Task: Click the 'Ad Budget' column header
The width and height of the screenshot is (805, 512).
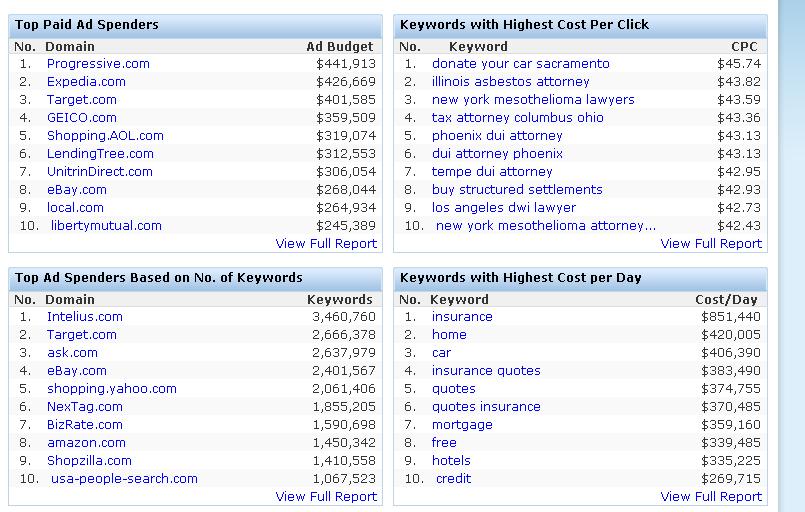Action: pos(340,46)
